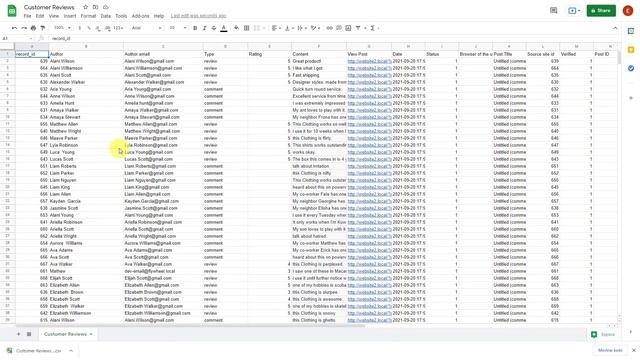Click the insert chart icon
The width and height of the screenshot is (640, 360).
pos(348,28)
